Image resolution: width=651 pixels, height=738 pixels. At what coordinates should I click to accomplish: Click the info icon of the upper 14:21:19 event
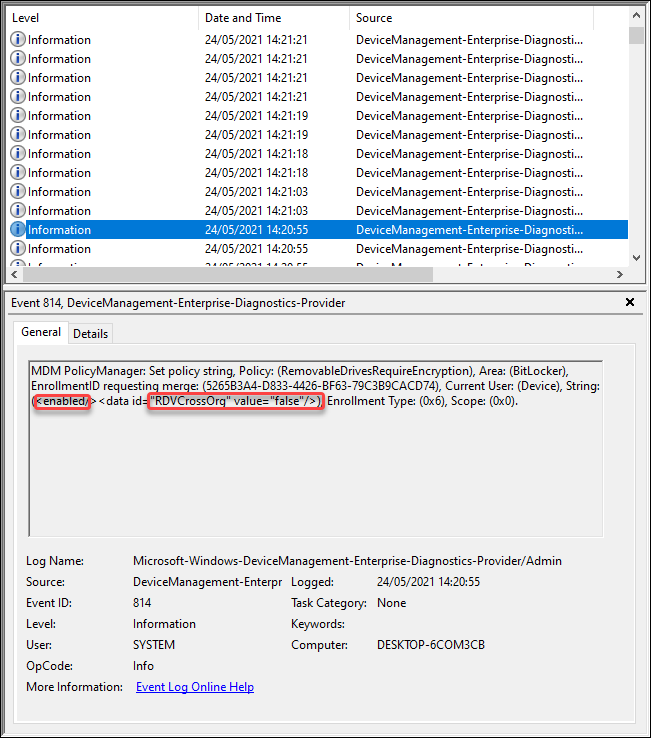pyautogui.click(x=18, y=116)
